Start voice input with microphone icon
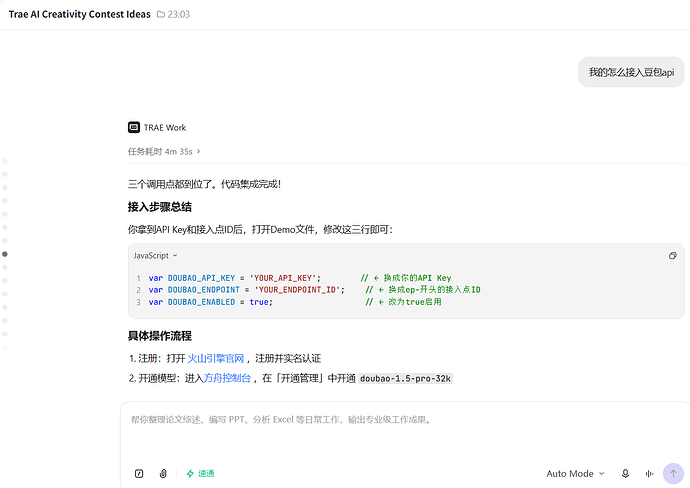This screenshot has width=690, height=488. point(625,473)
